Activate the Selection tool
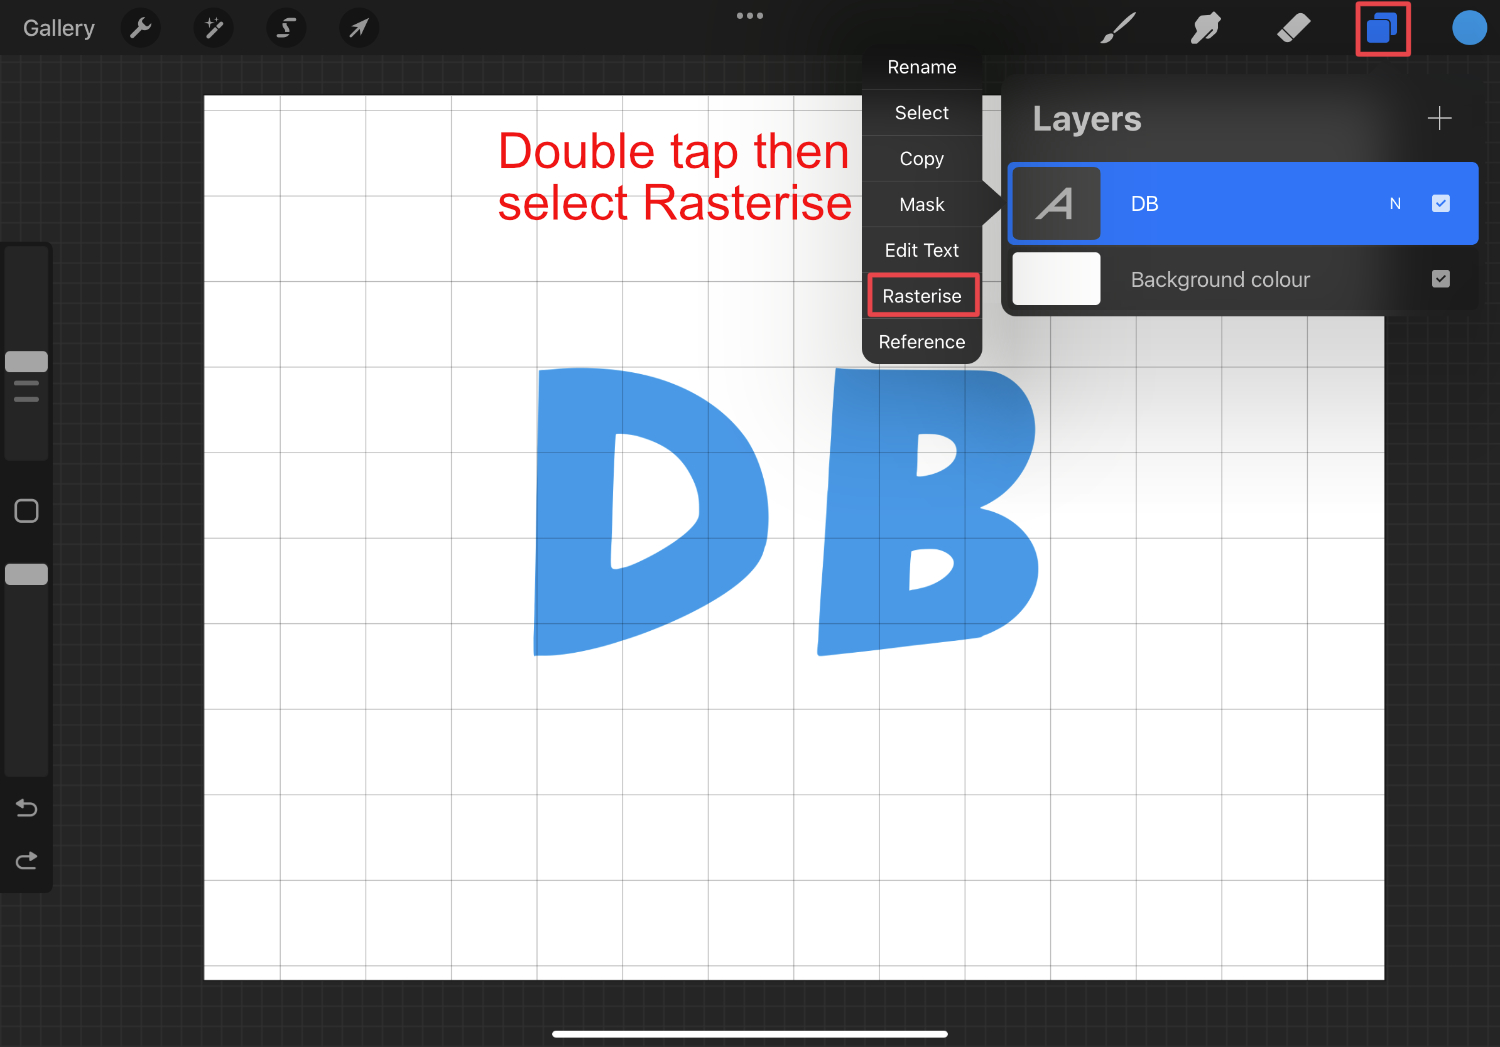 point(286,27)
